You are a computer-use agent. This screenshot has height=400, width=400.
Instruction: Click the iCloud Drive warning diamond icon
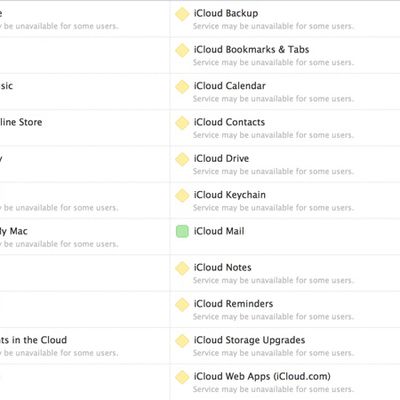pyautogui.click(x=182, y=159)
